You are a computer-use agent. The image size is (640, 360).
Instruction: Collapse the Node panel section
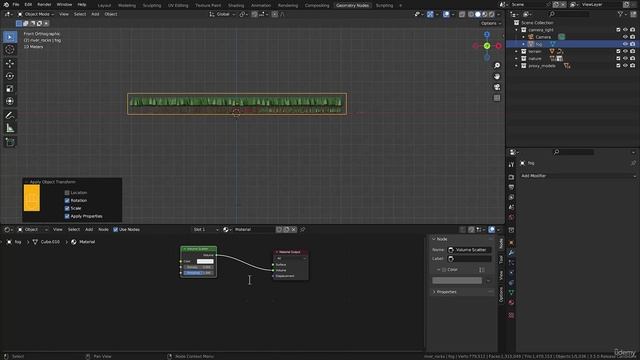[434, 239]
